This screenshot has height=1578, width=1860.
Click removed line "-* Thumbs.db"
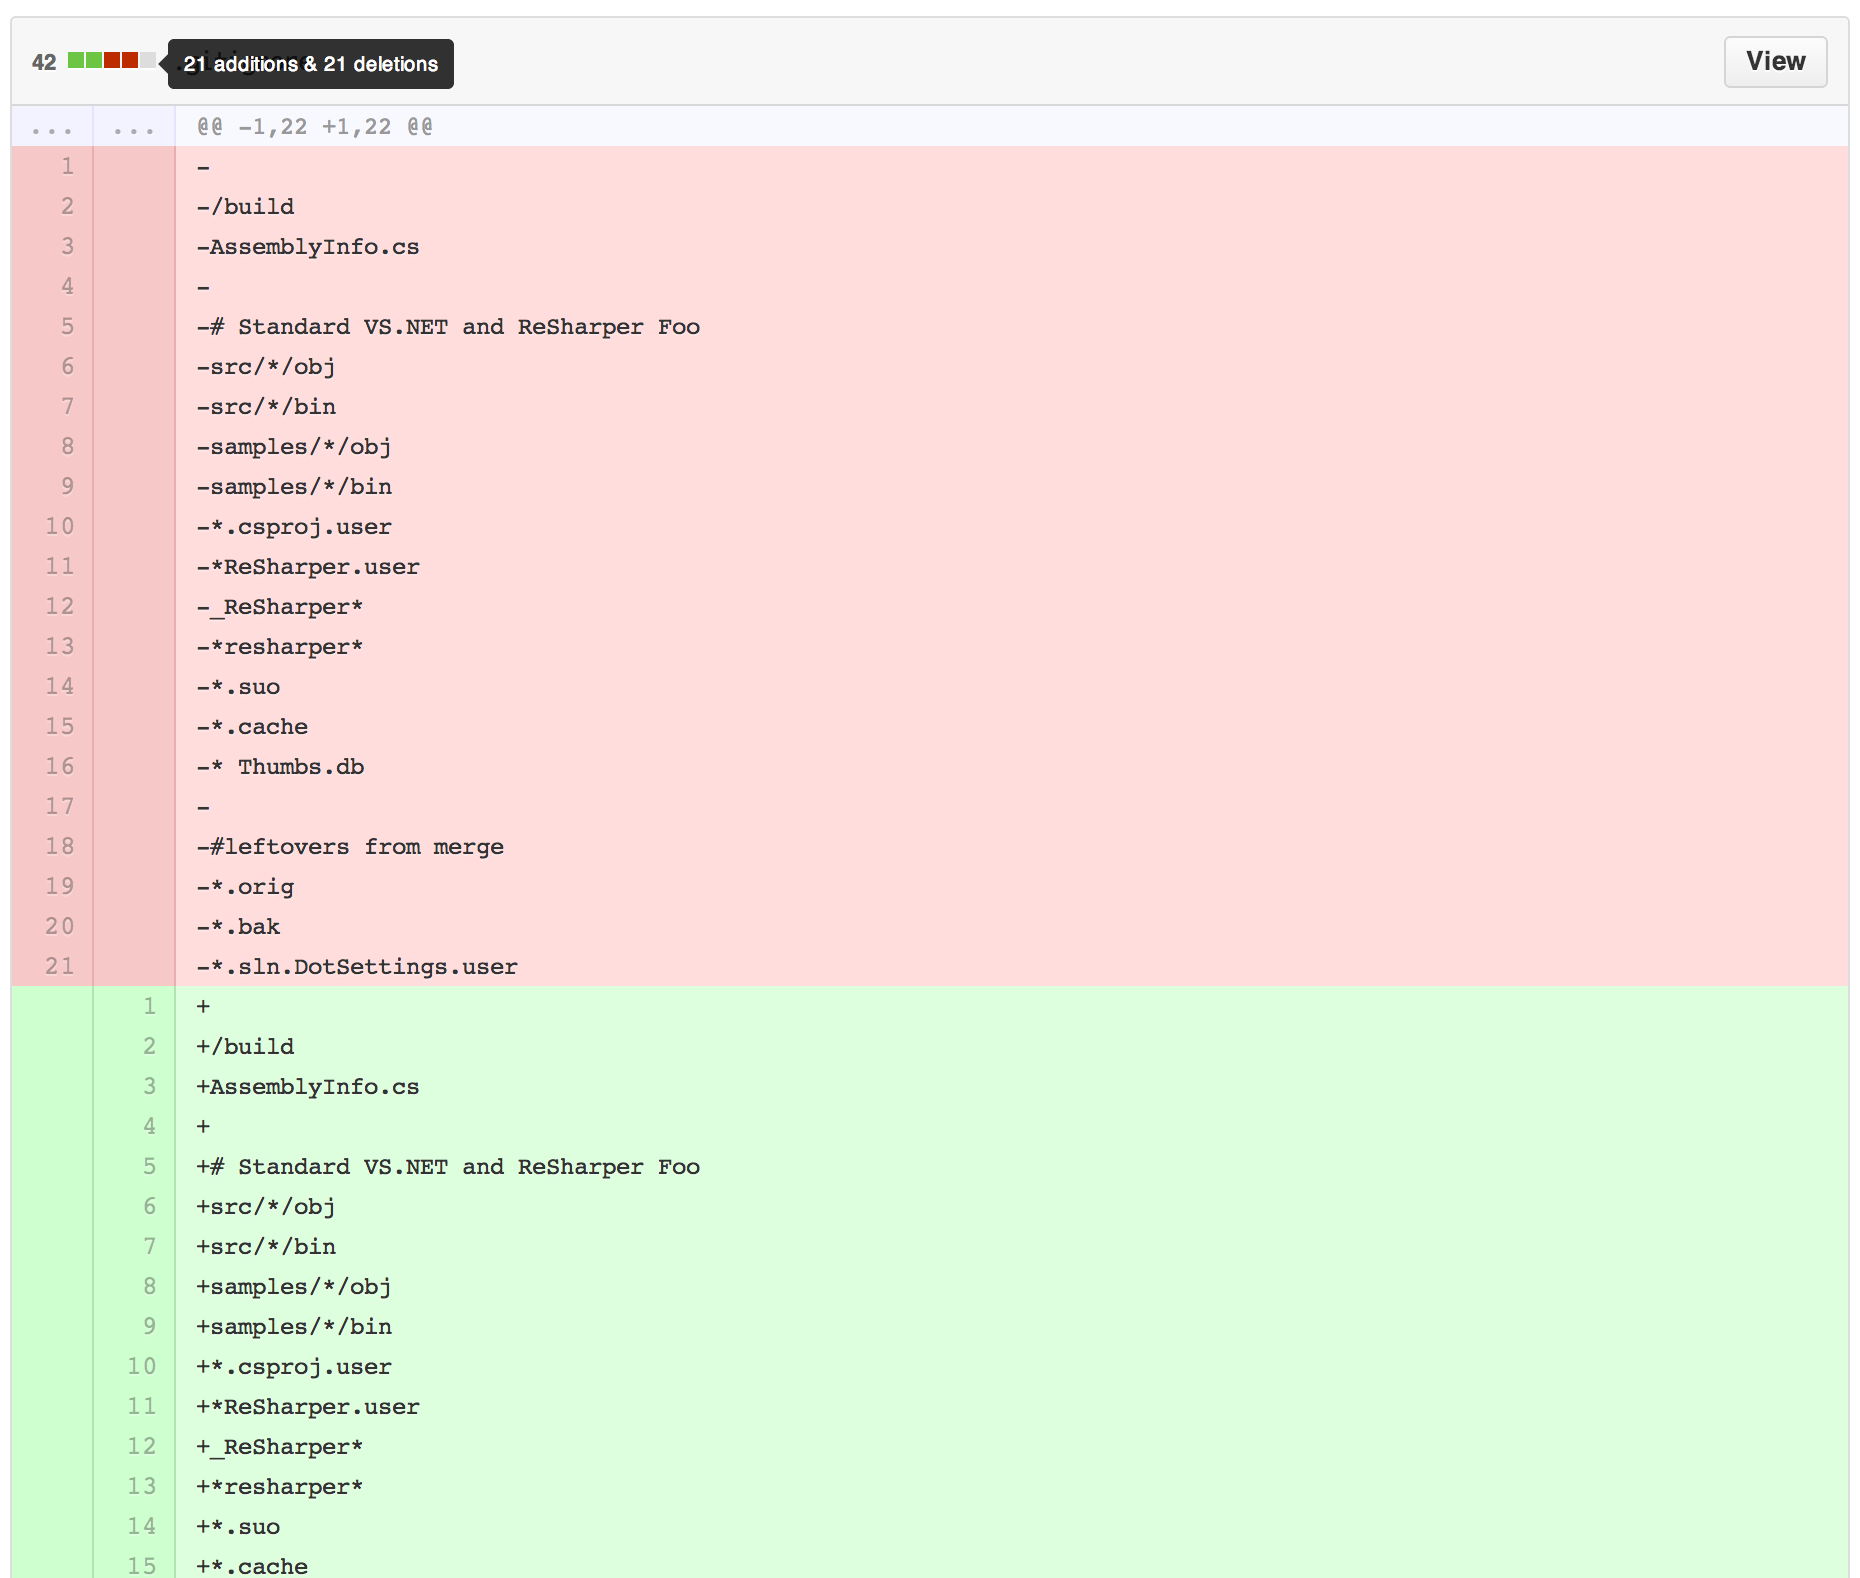pyautogui.click(x=281, y=767)
